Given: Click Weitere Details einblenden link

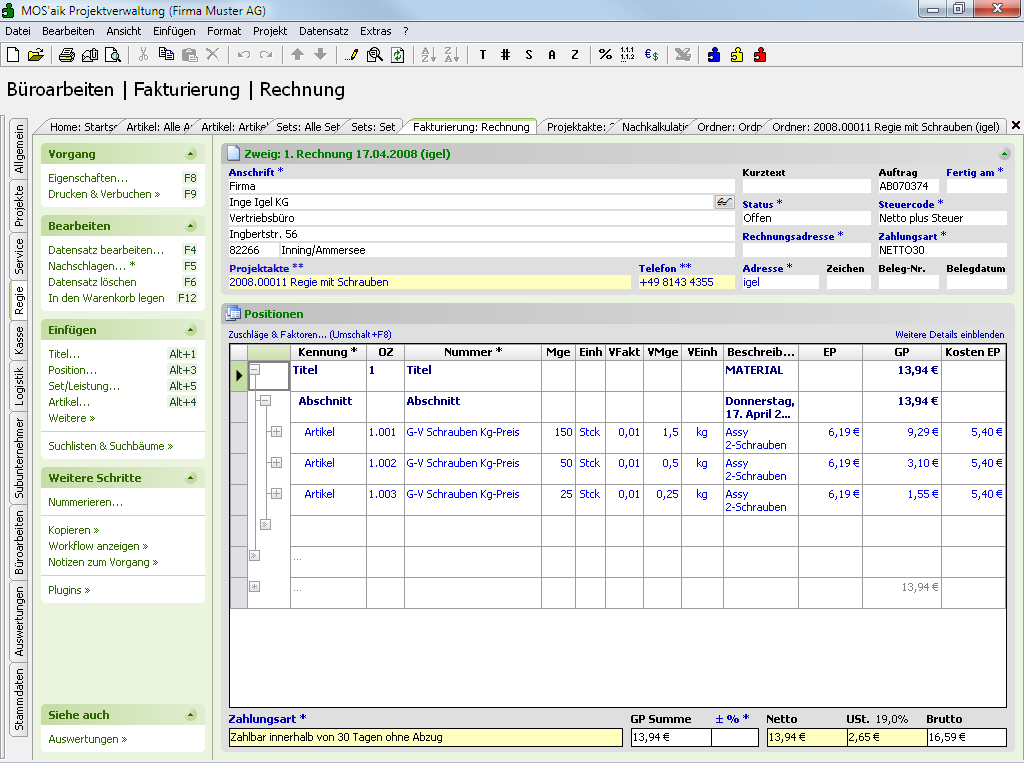Looking at the screenshot, I should [x=949, y=335].
